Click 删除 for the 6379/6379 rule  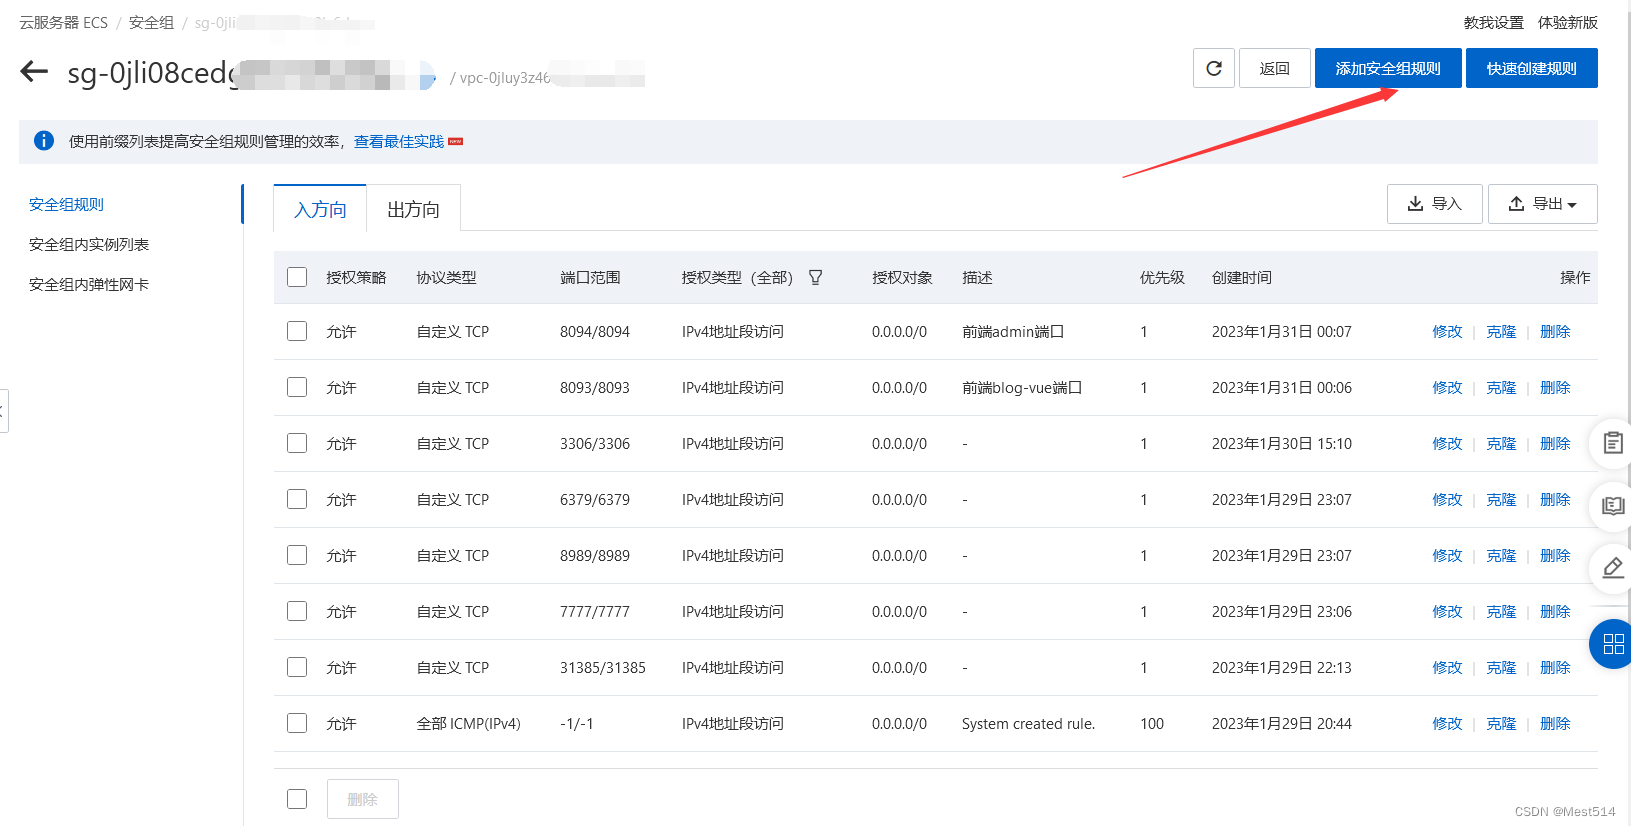1554,499
